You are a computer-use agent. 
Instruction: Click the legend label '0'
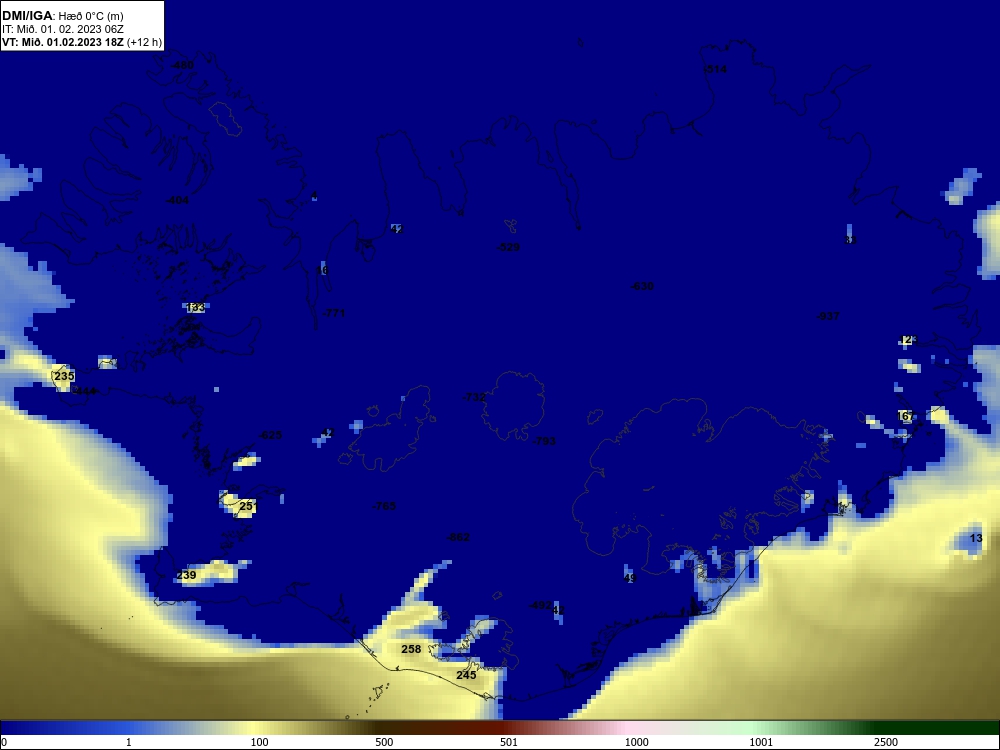[4, 742]
